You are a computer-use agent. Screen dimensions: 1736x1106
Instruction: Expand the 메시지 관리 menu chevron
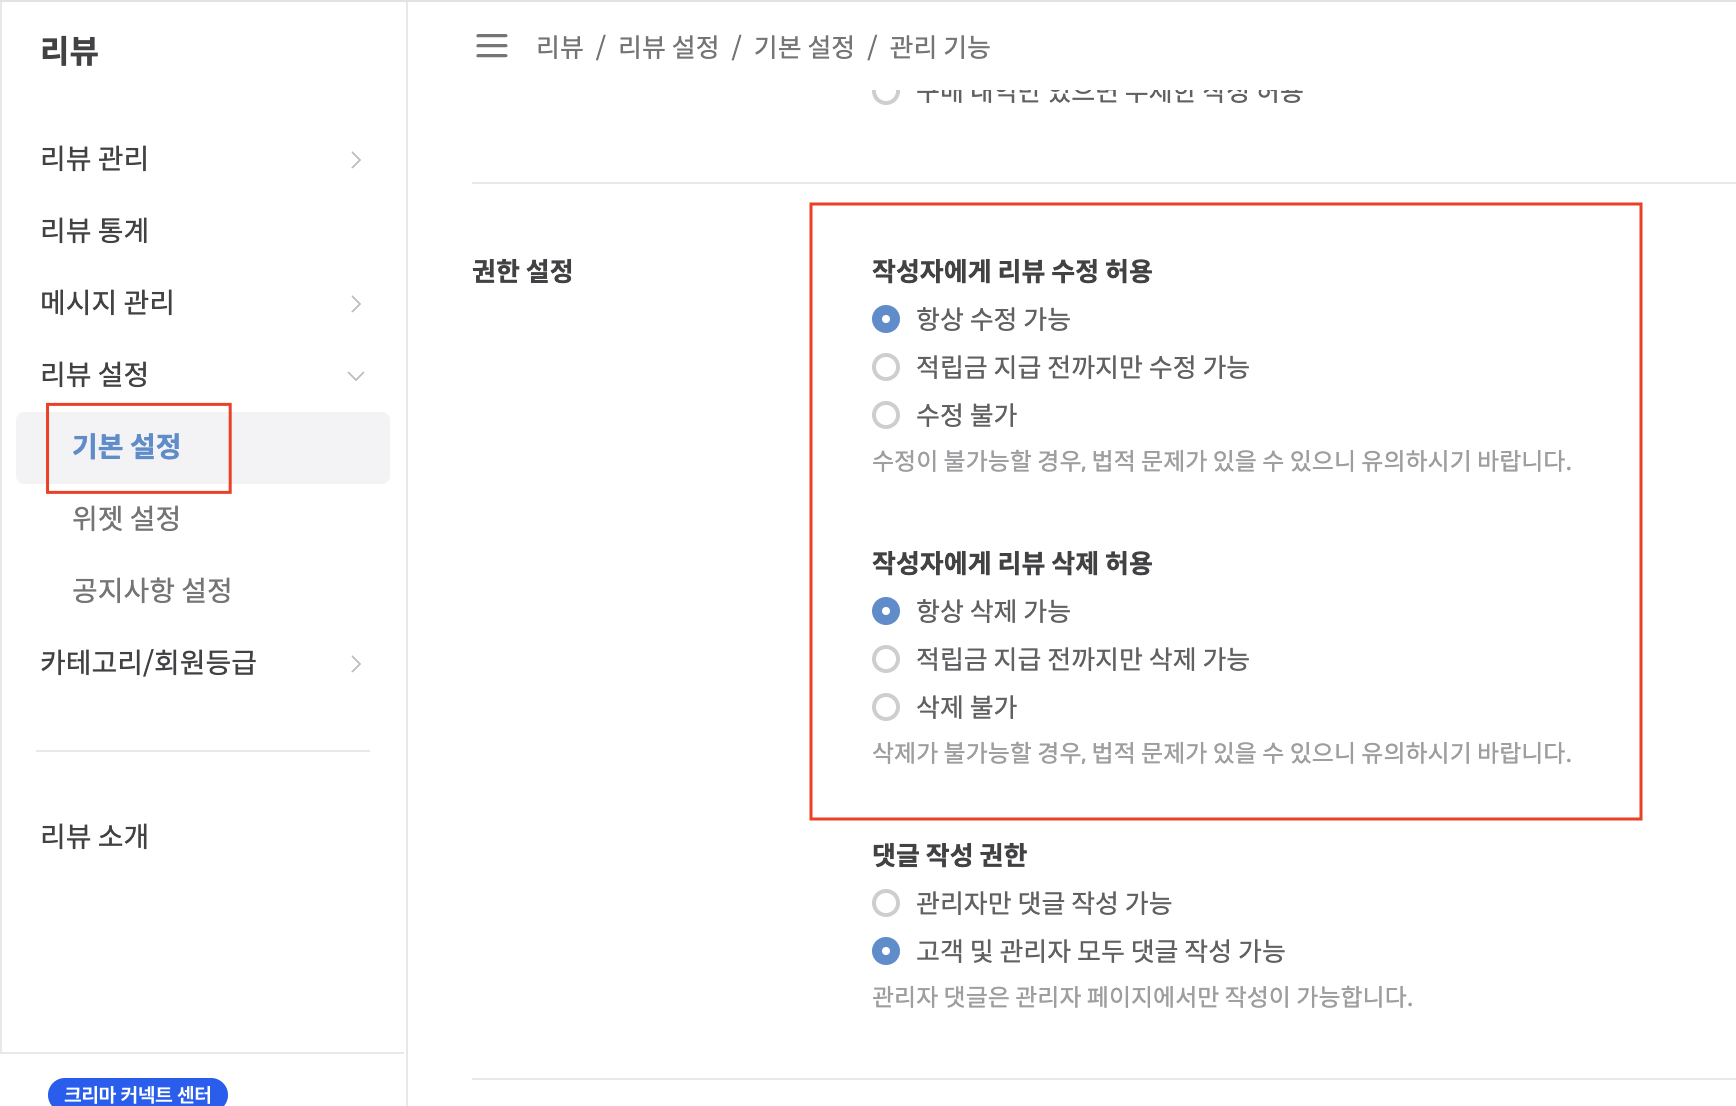[356, 304]
